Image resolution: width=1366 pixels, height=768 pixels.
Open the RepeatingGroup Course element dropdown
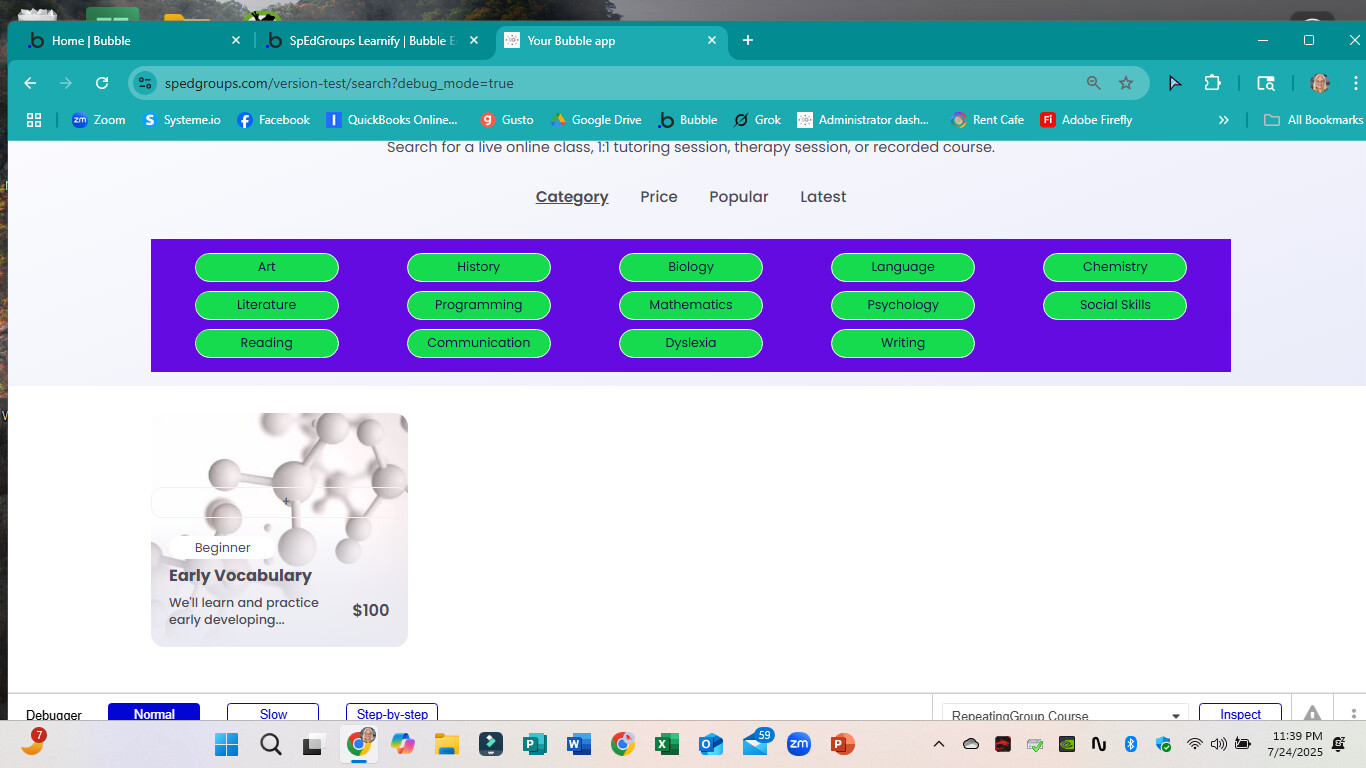click(1065, 714)
